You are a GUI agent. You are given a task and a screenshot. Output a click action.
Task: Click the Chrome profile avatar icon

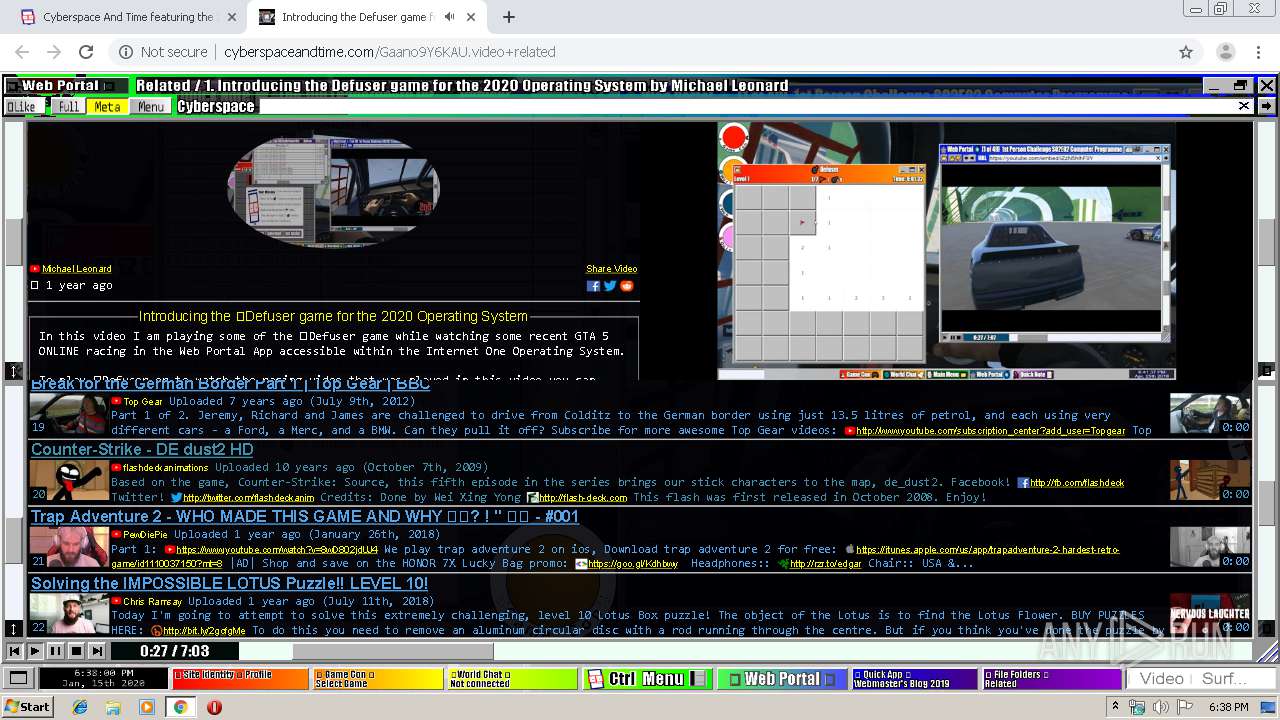point(1225,52)
